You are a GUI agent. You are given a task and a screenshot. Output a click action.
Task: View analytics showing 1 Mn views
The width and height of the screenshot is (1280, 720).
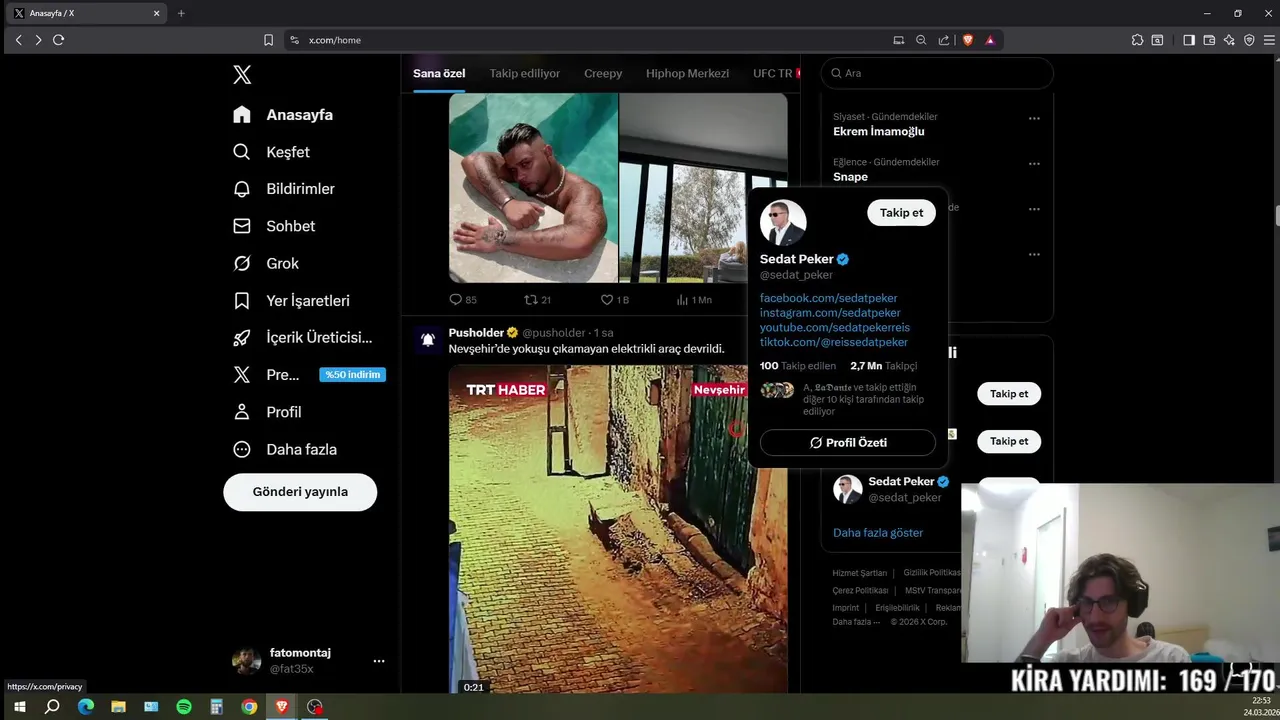[694, 299]
